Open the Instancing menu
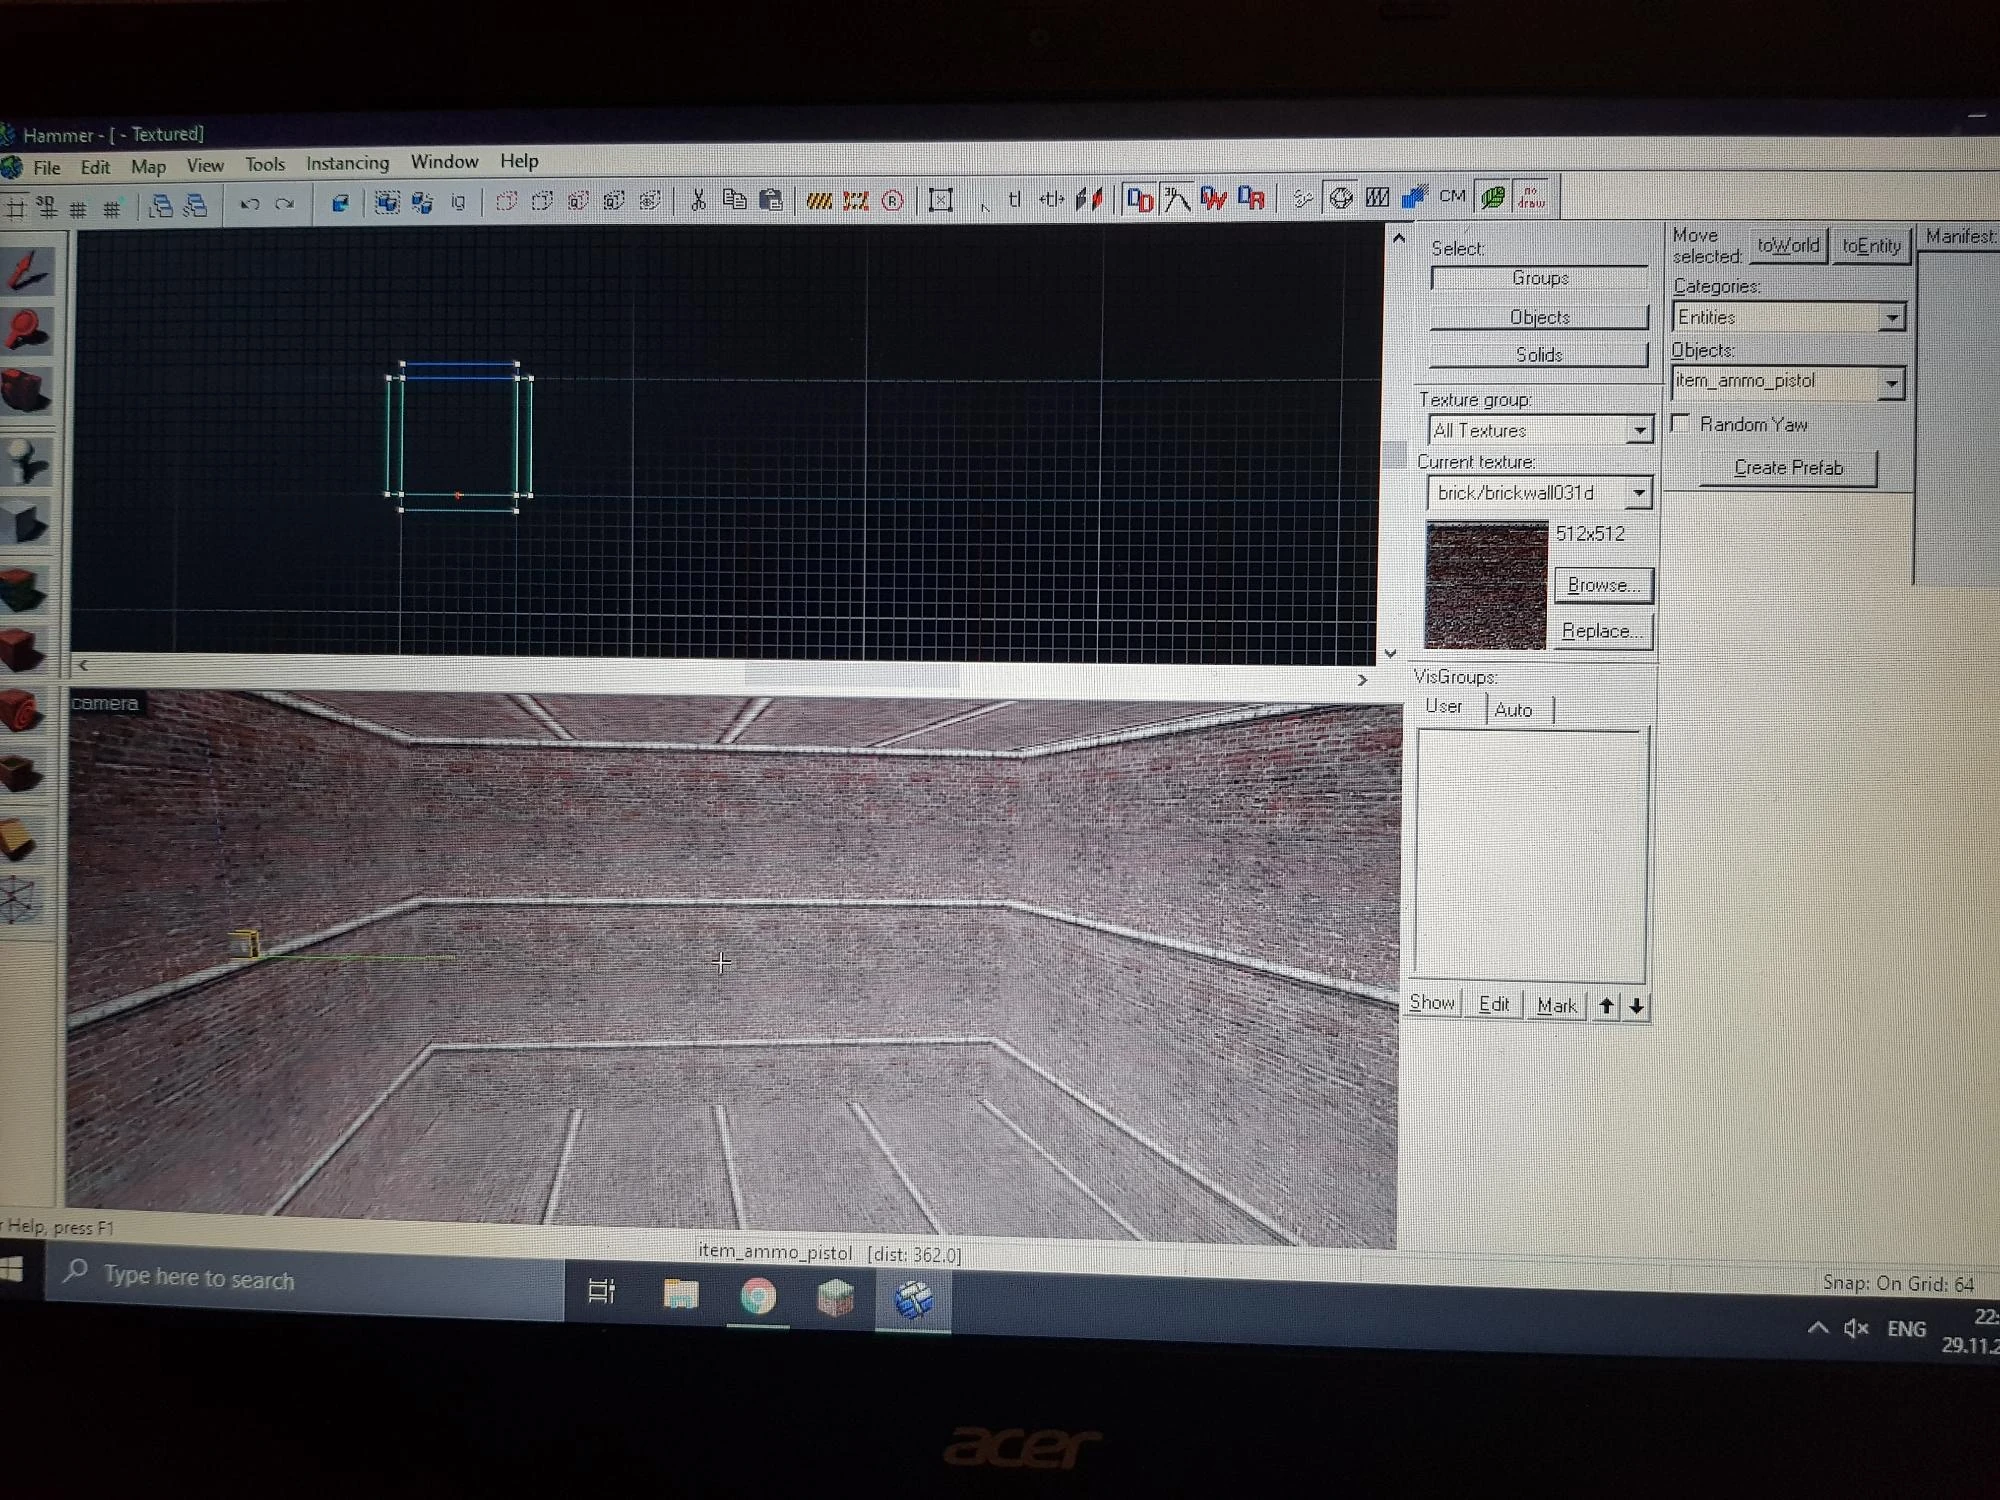 coord(347,163)
